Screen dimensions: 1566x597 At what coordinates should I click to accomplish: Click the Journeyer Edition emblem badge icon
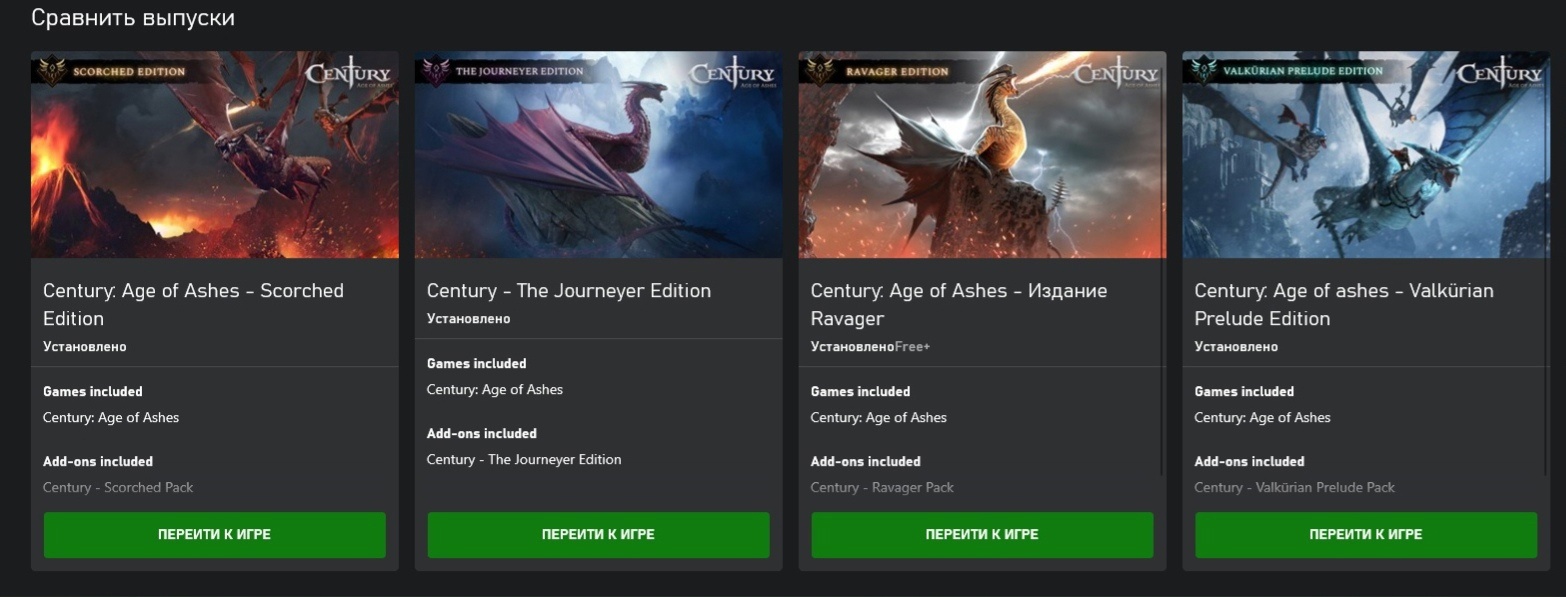pyautogui.click(x=436, y=71)
